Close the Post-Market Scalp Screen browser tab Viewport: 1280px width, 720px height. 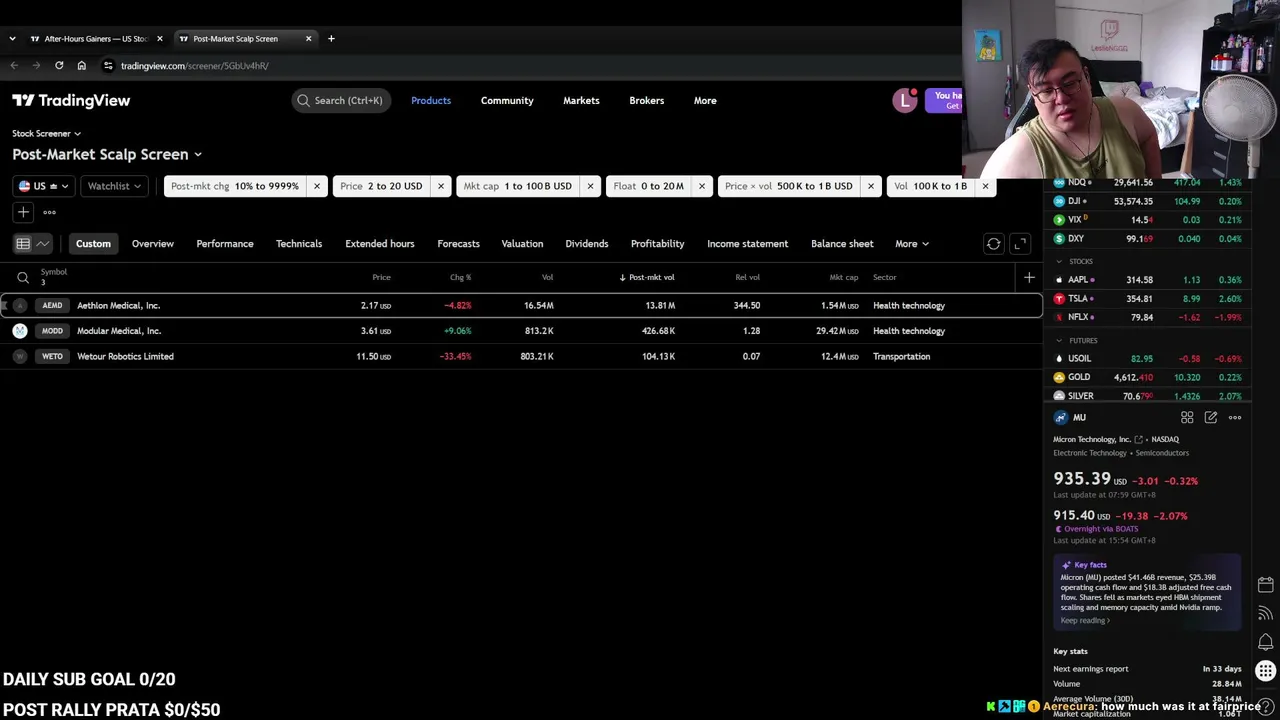tap(308, 39)
